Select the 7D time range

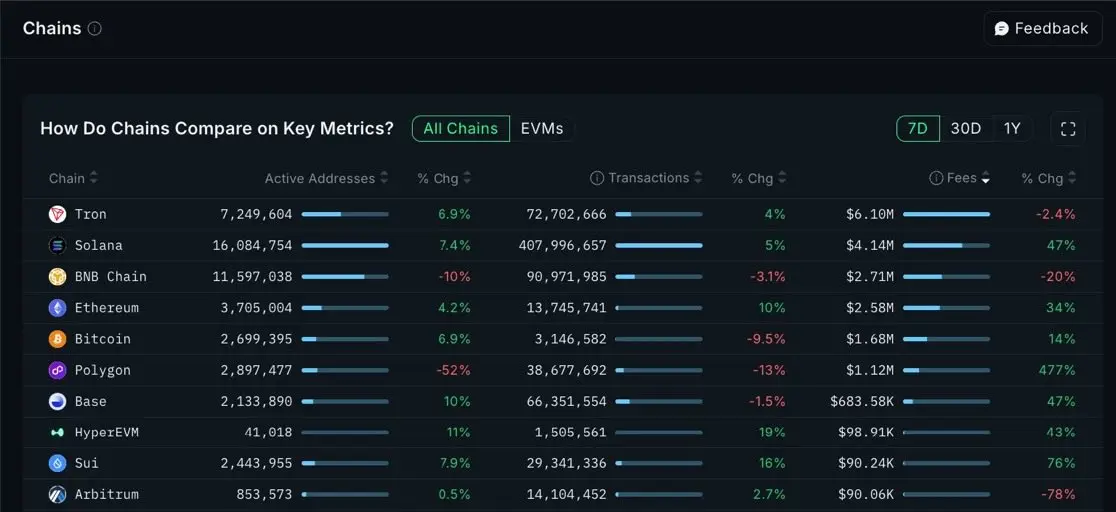click(917, 129)
